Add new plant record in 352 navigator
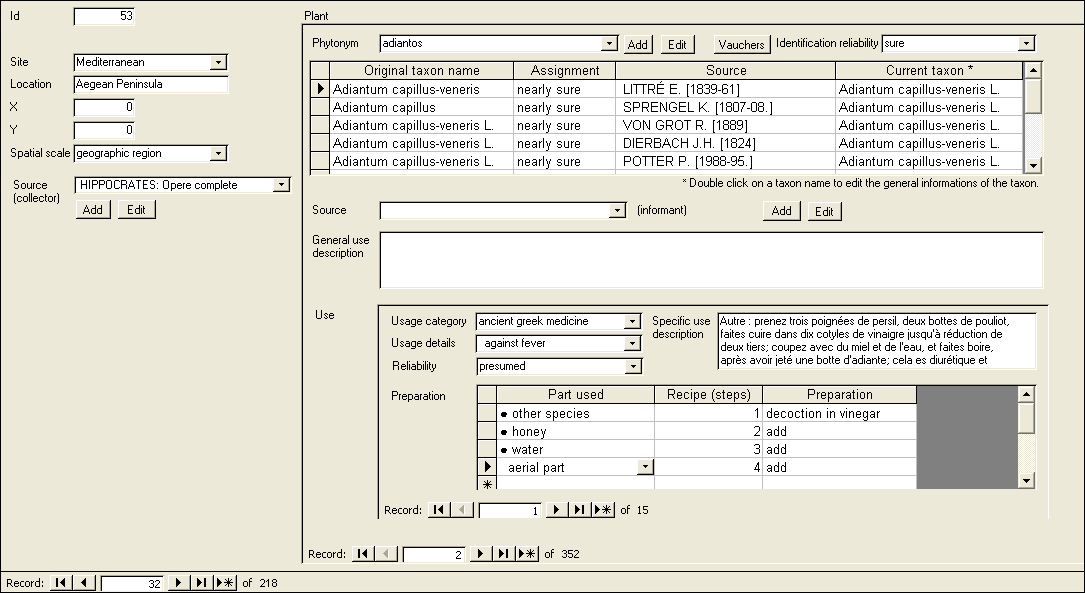1085x593 pixels. coord(527,554)
